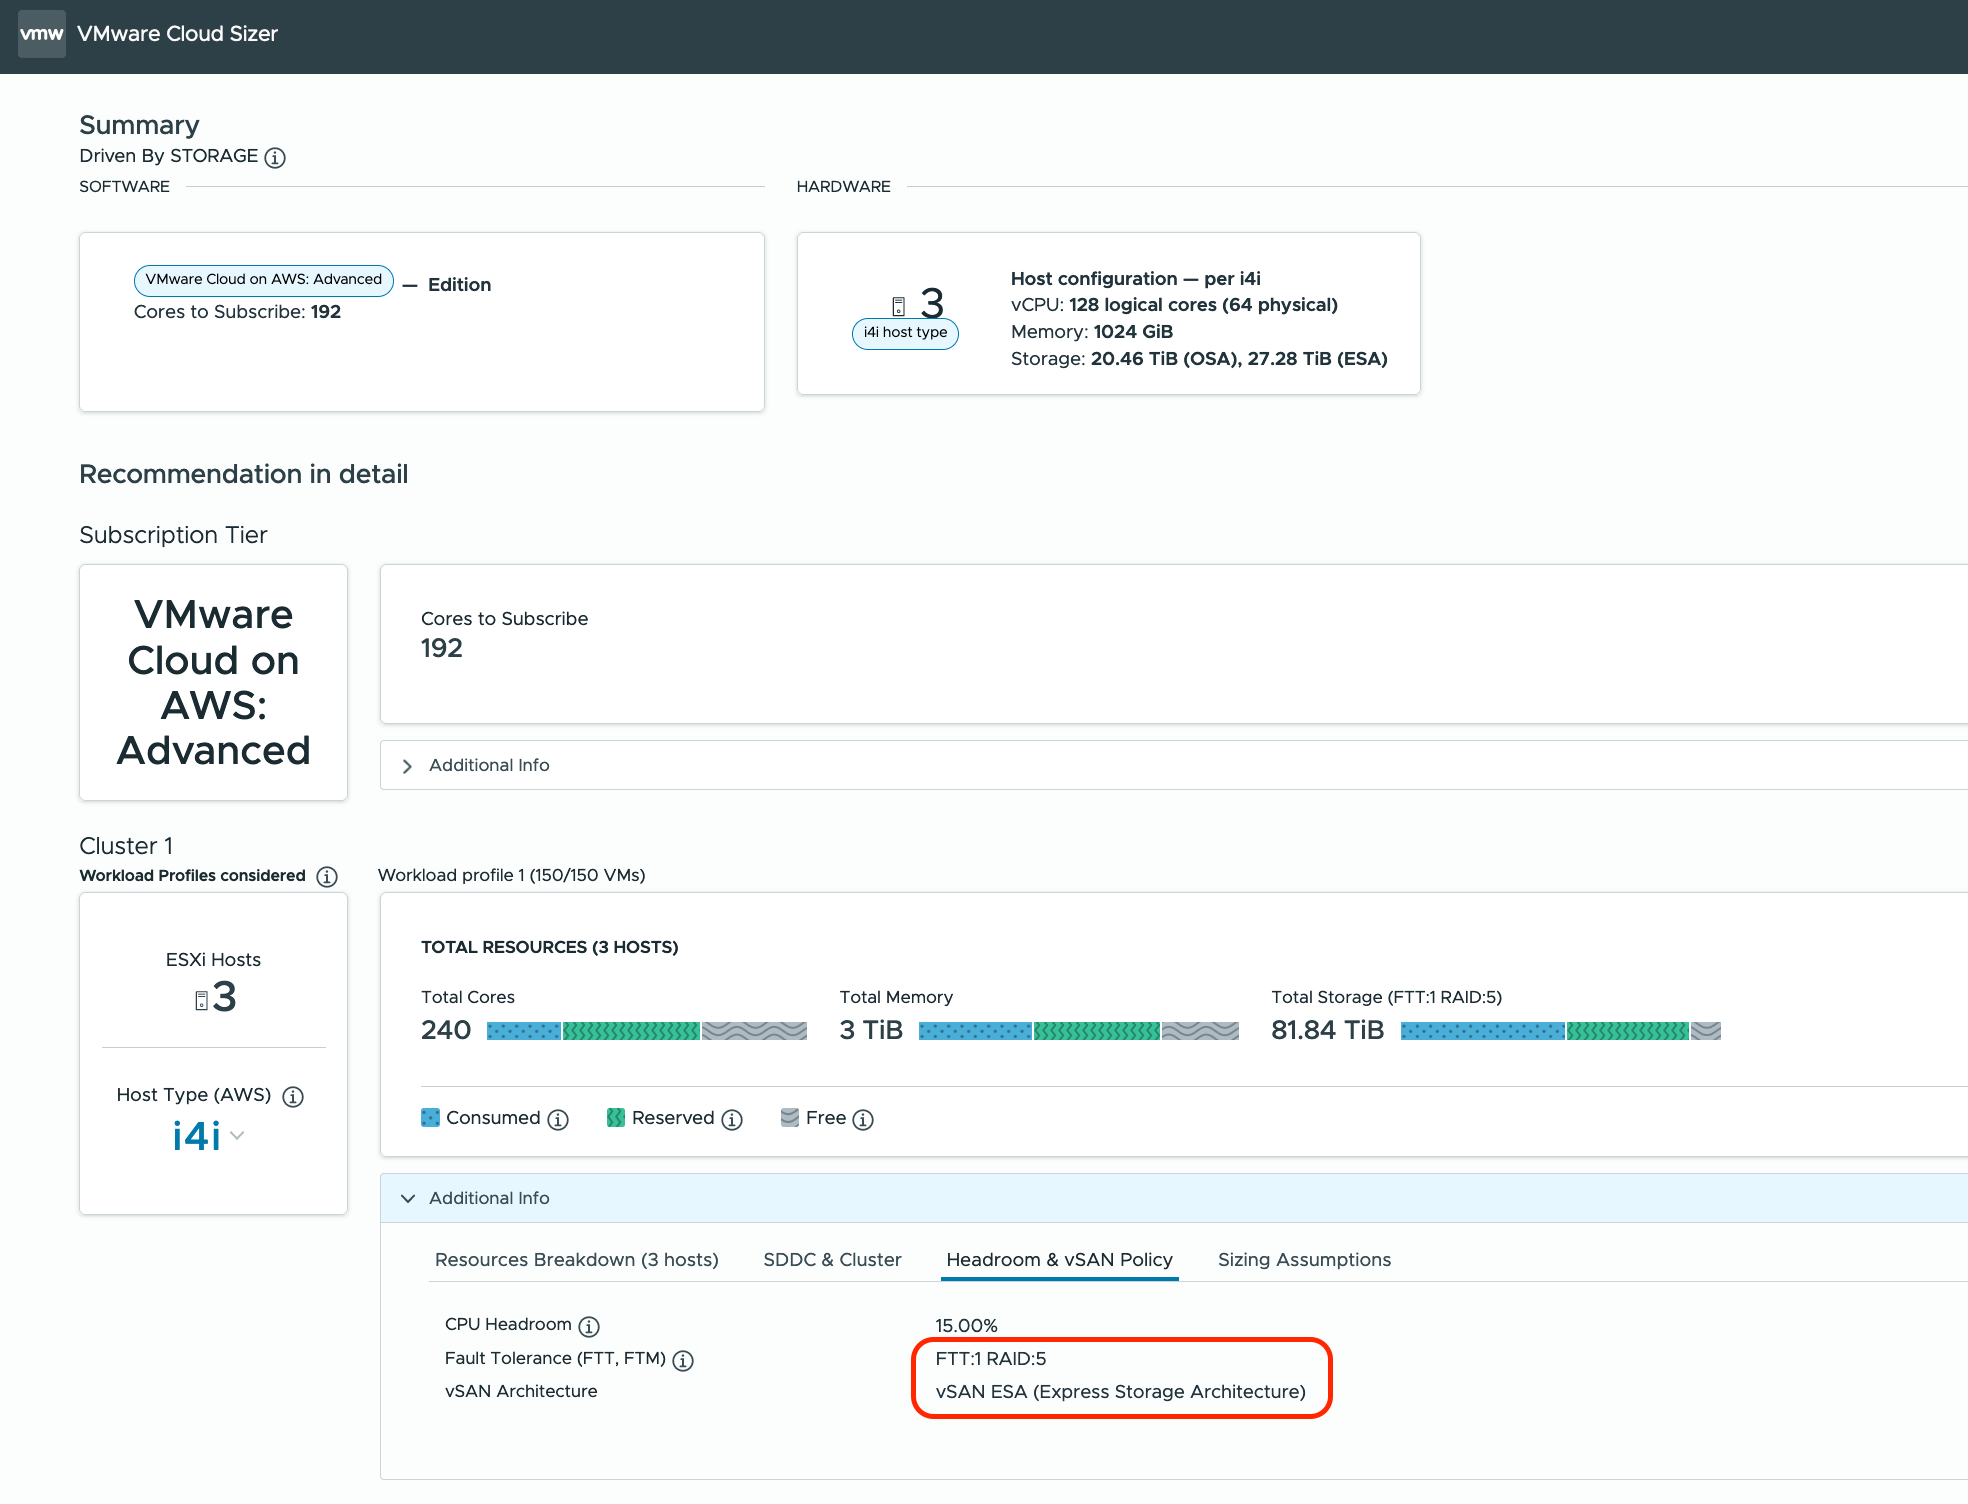Click the info icon beside Workload Profiles considered

(x=327, y=877)
